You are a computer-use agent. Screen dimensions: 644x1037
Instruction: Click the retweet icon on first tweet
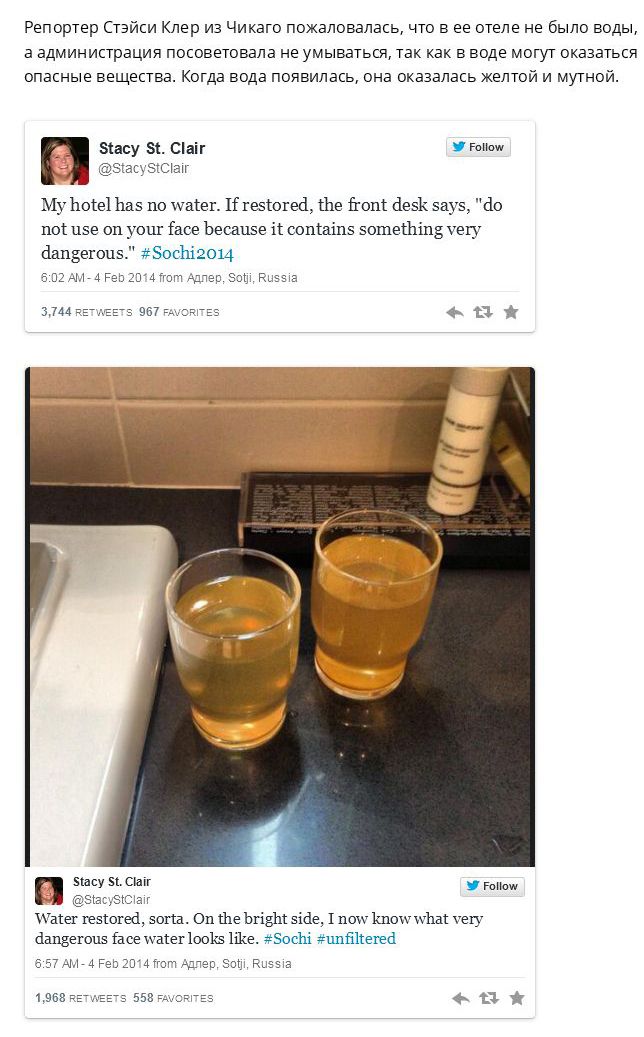click(x=483, y=311)
